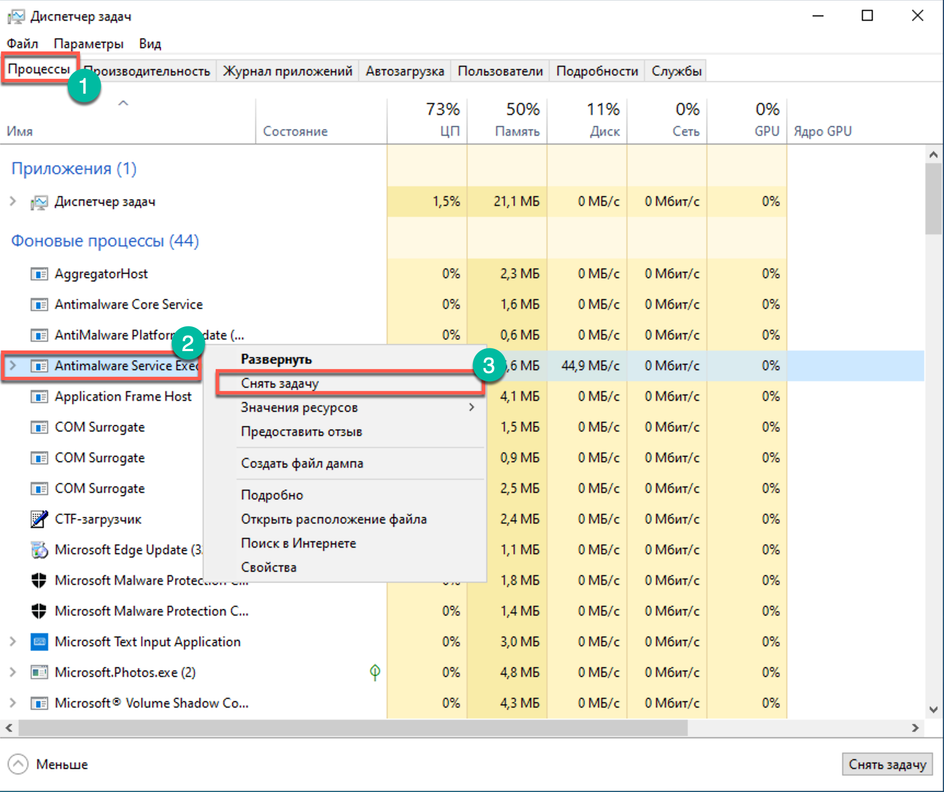Click the Диспетчер задач process icon
Screen dimensions: 944x792
point(39,202)
